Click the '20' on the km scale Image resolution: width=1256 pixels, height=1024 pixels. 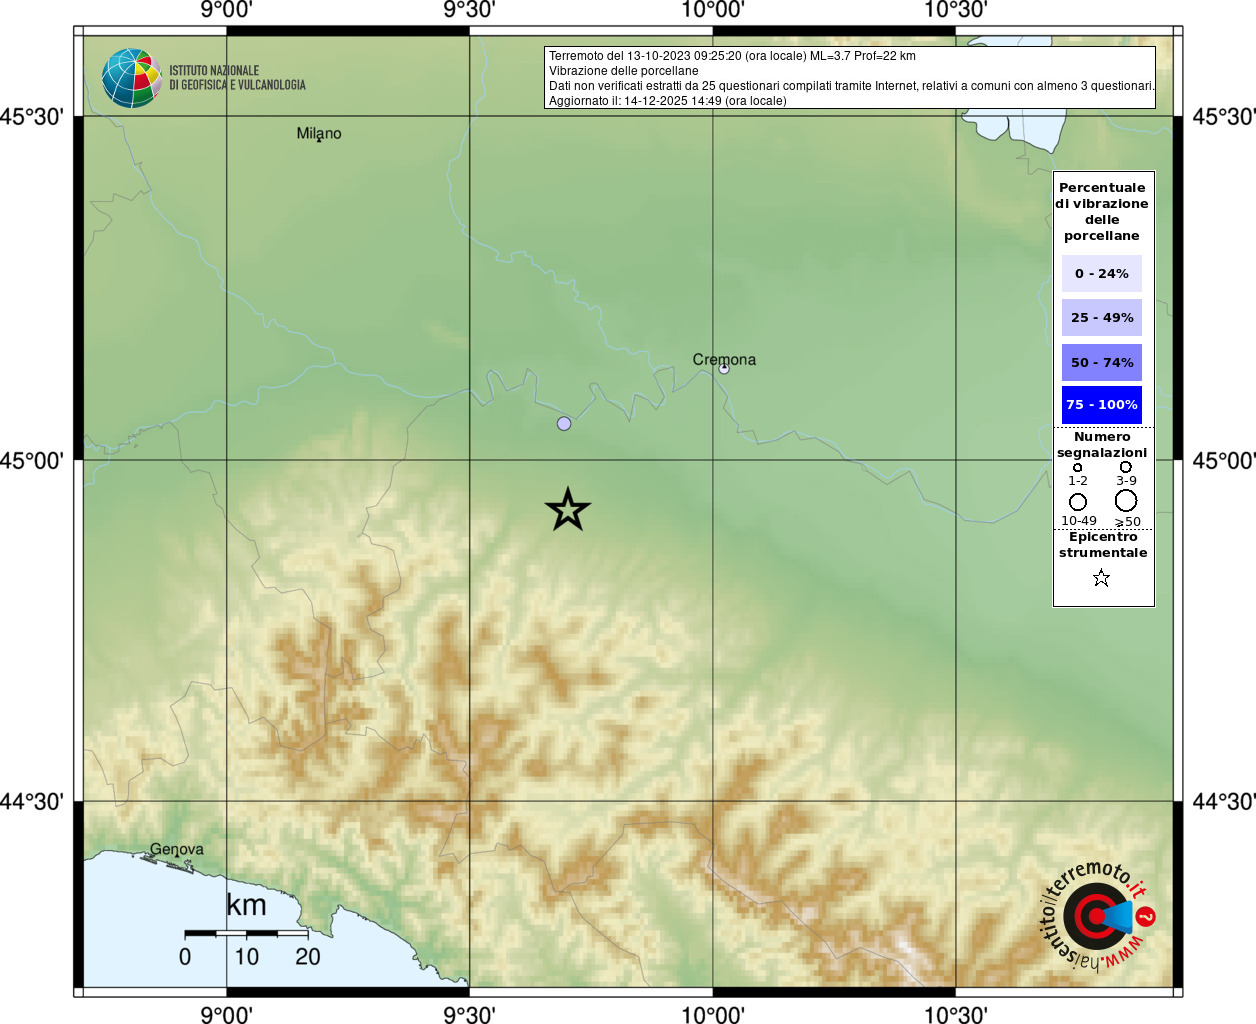[308, 957]
